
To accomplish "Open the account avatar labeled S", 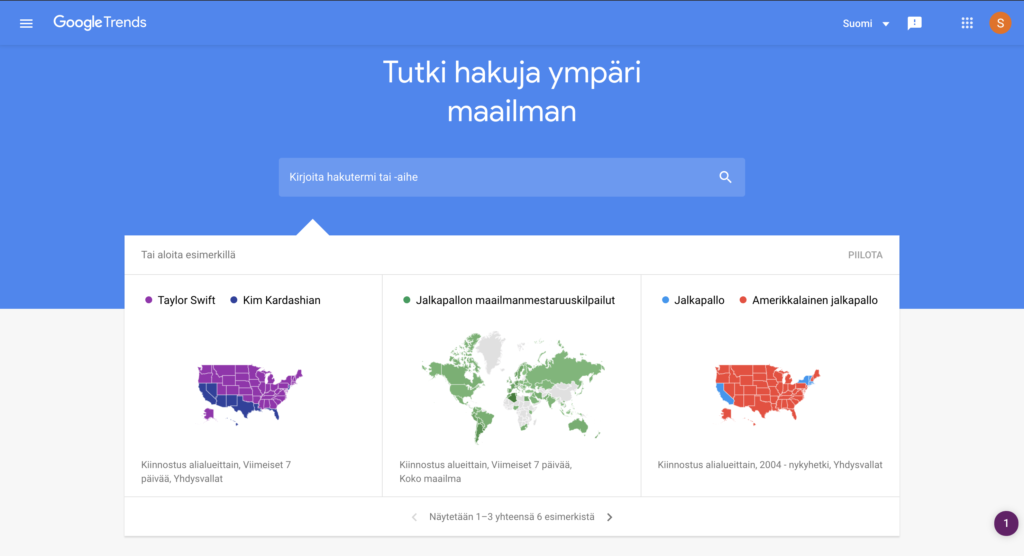I will (x=1000, y=23).
